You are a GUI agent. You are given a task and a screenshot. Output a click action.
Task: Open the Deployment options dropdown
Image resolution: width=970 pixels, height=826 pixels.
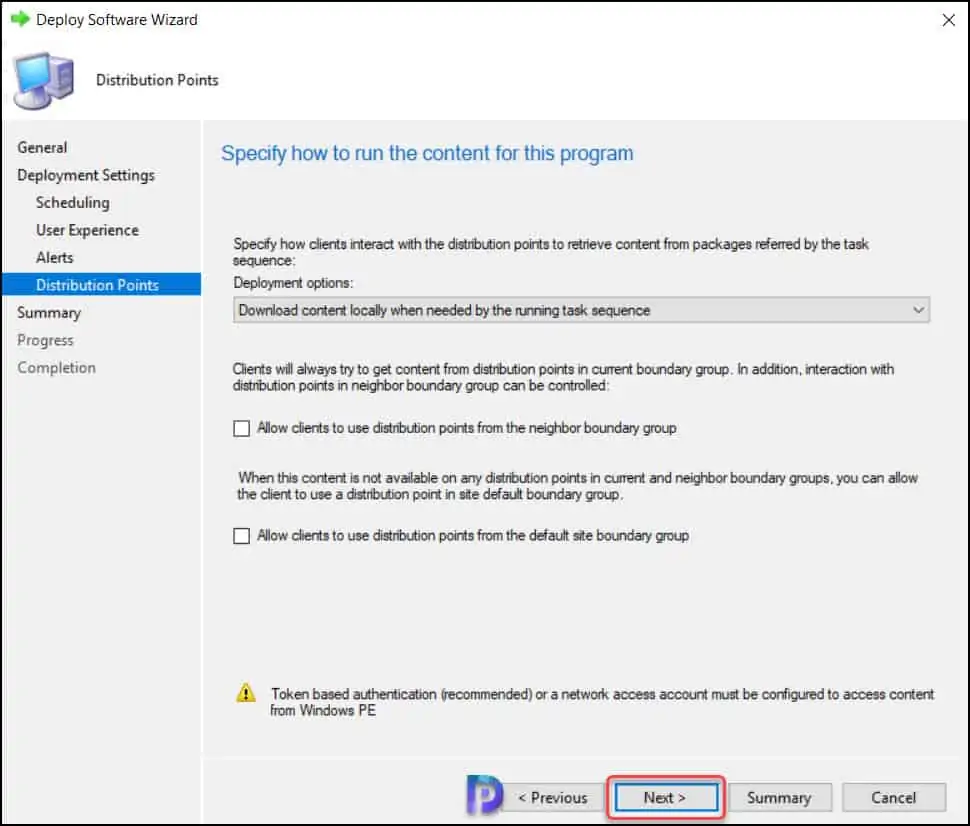point(581,310)
